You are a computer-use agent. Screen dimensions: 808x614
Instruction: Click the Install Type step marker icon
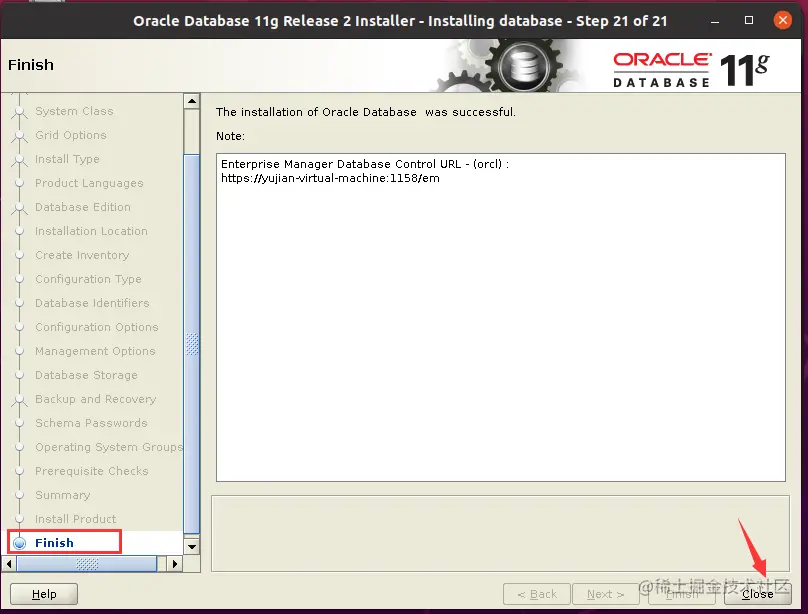tap(20, 160)
